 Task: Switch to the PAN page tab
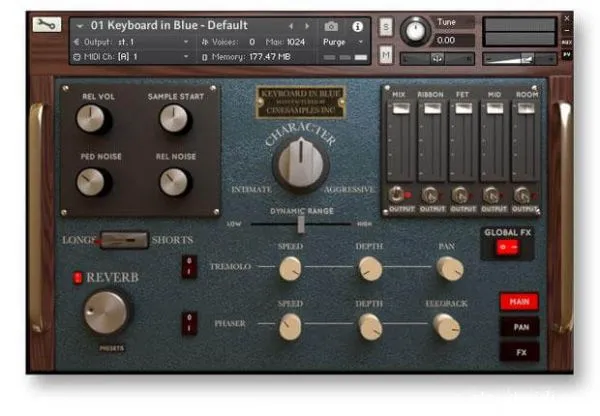tap(519, 326)
